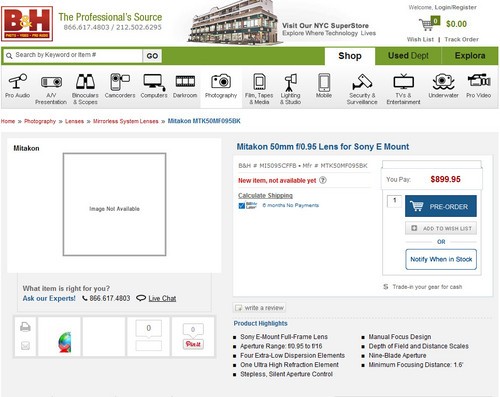Click the B&H logo

(x=27, y=25)
